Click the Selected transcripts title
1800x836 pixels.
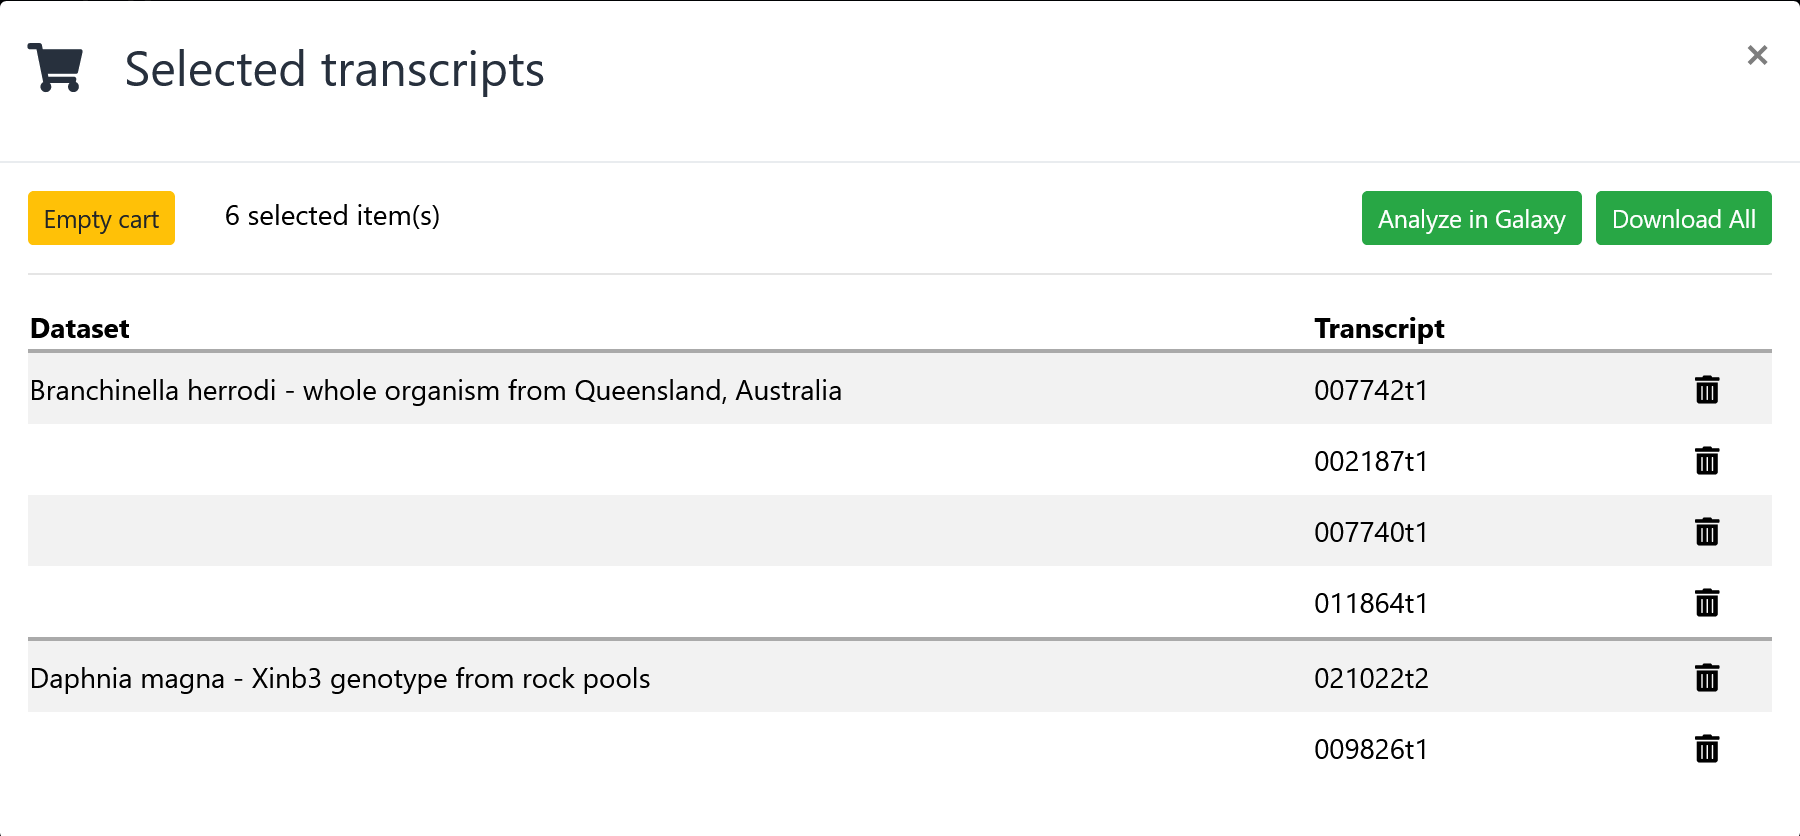(x=334, y=70)
